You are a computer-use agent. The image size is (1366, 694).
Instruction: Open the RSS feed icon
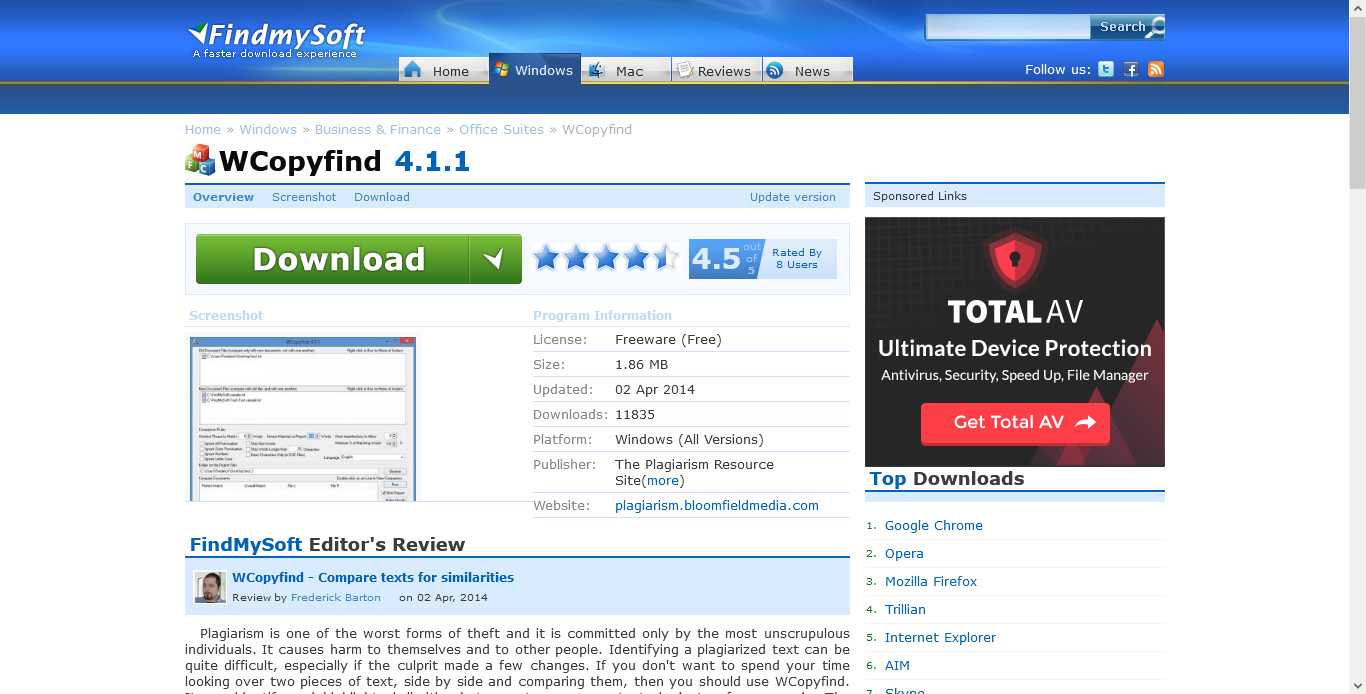point(1156,69)
